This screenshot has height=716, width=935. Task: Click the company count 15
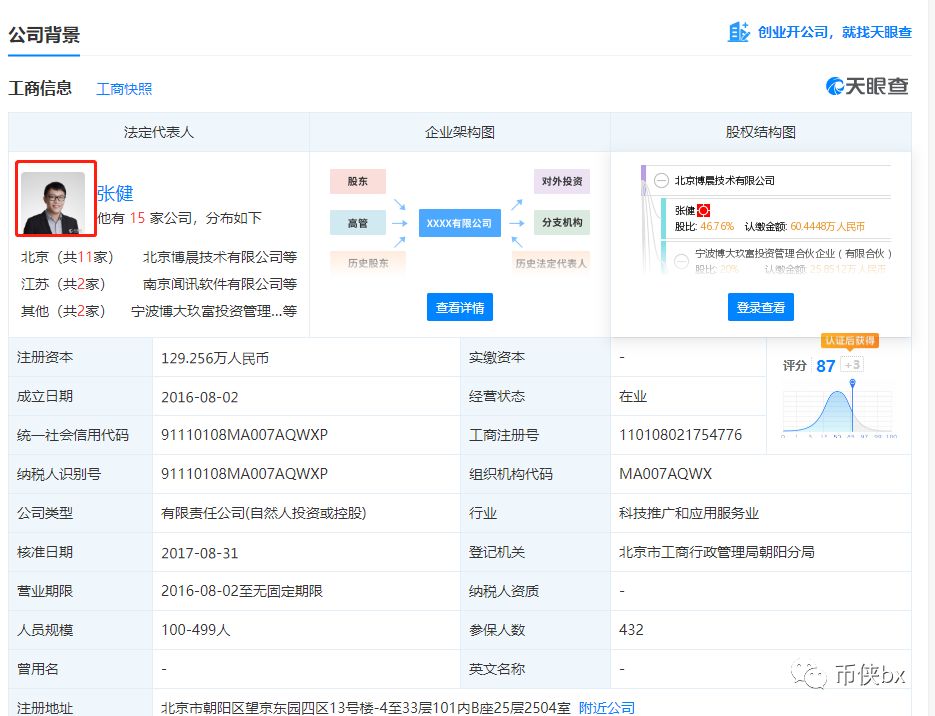click(137, 218)
